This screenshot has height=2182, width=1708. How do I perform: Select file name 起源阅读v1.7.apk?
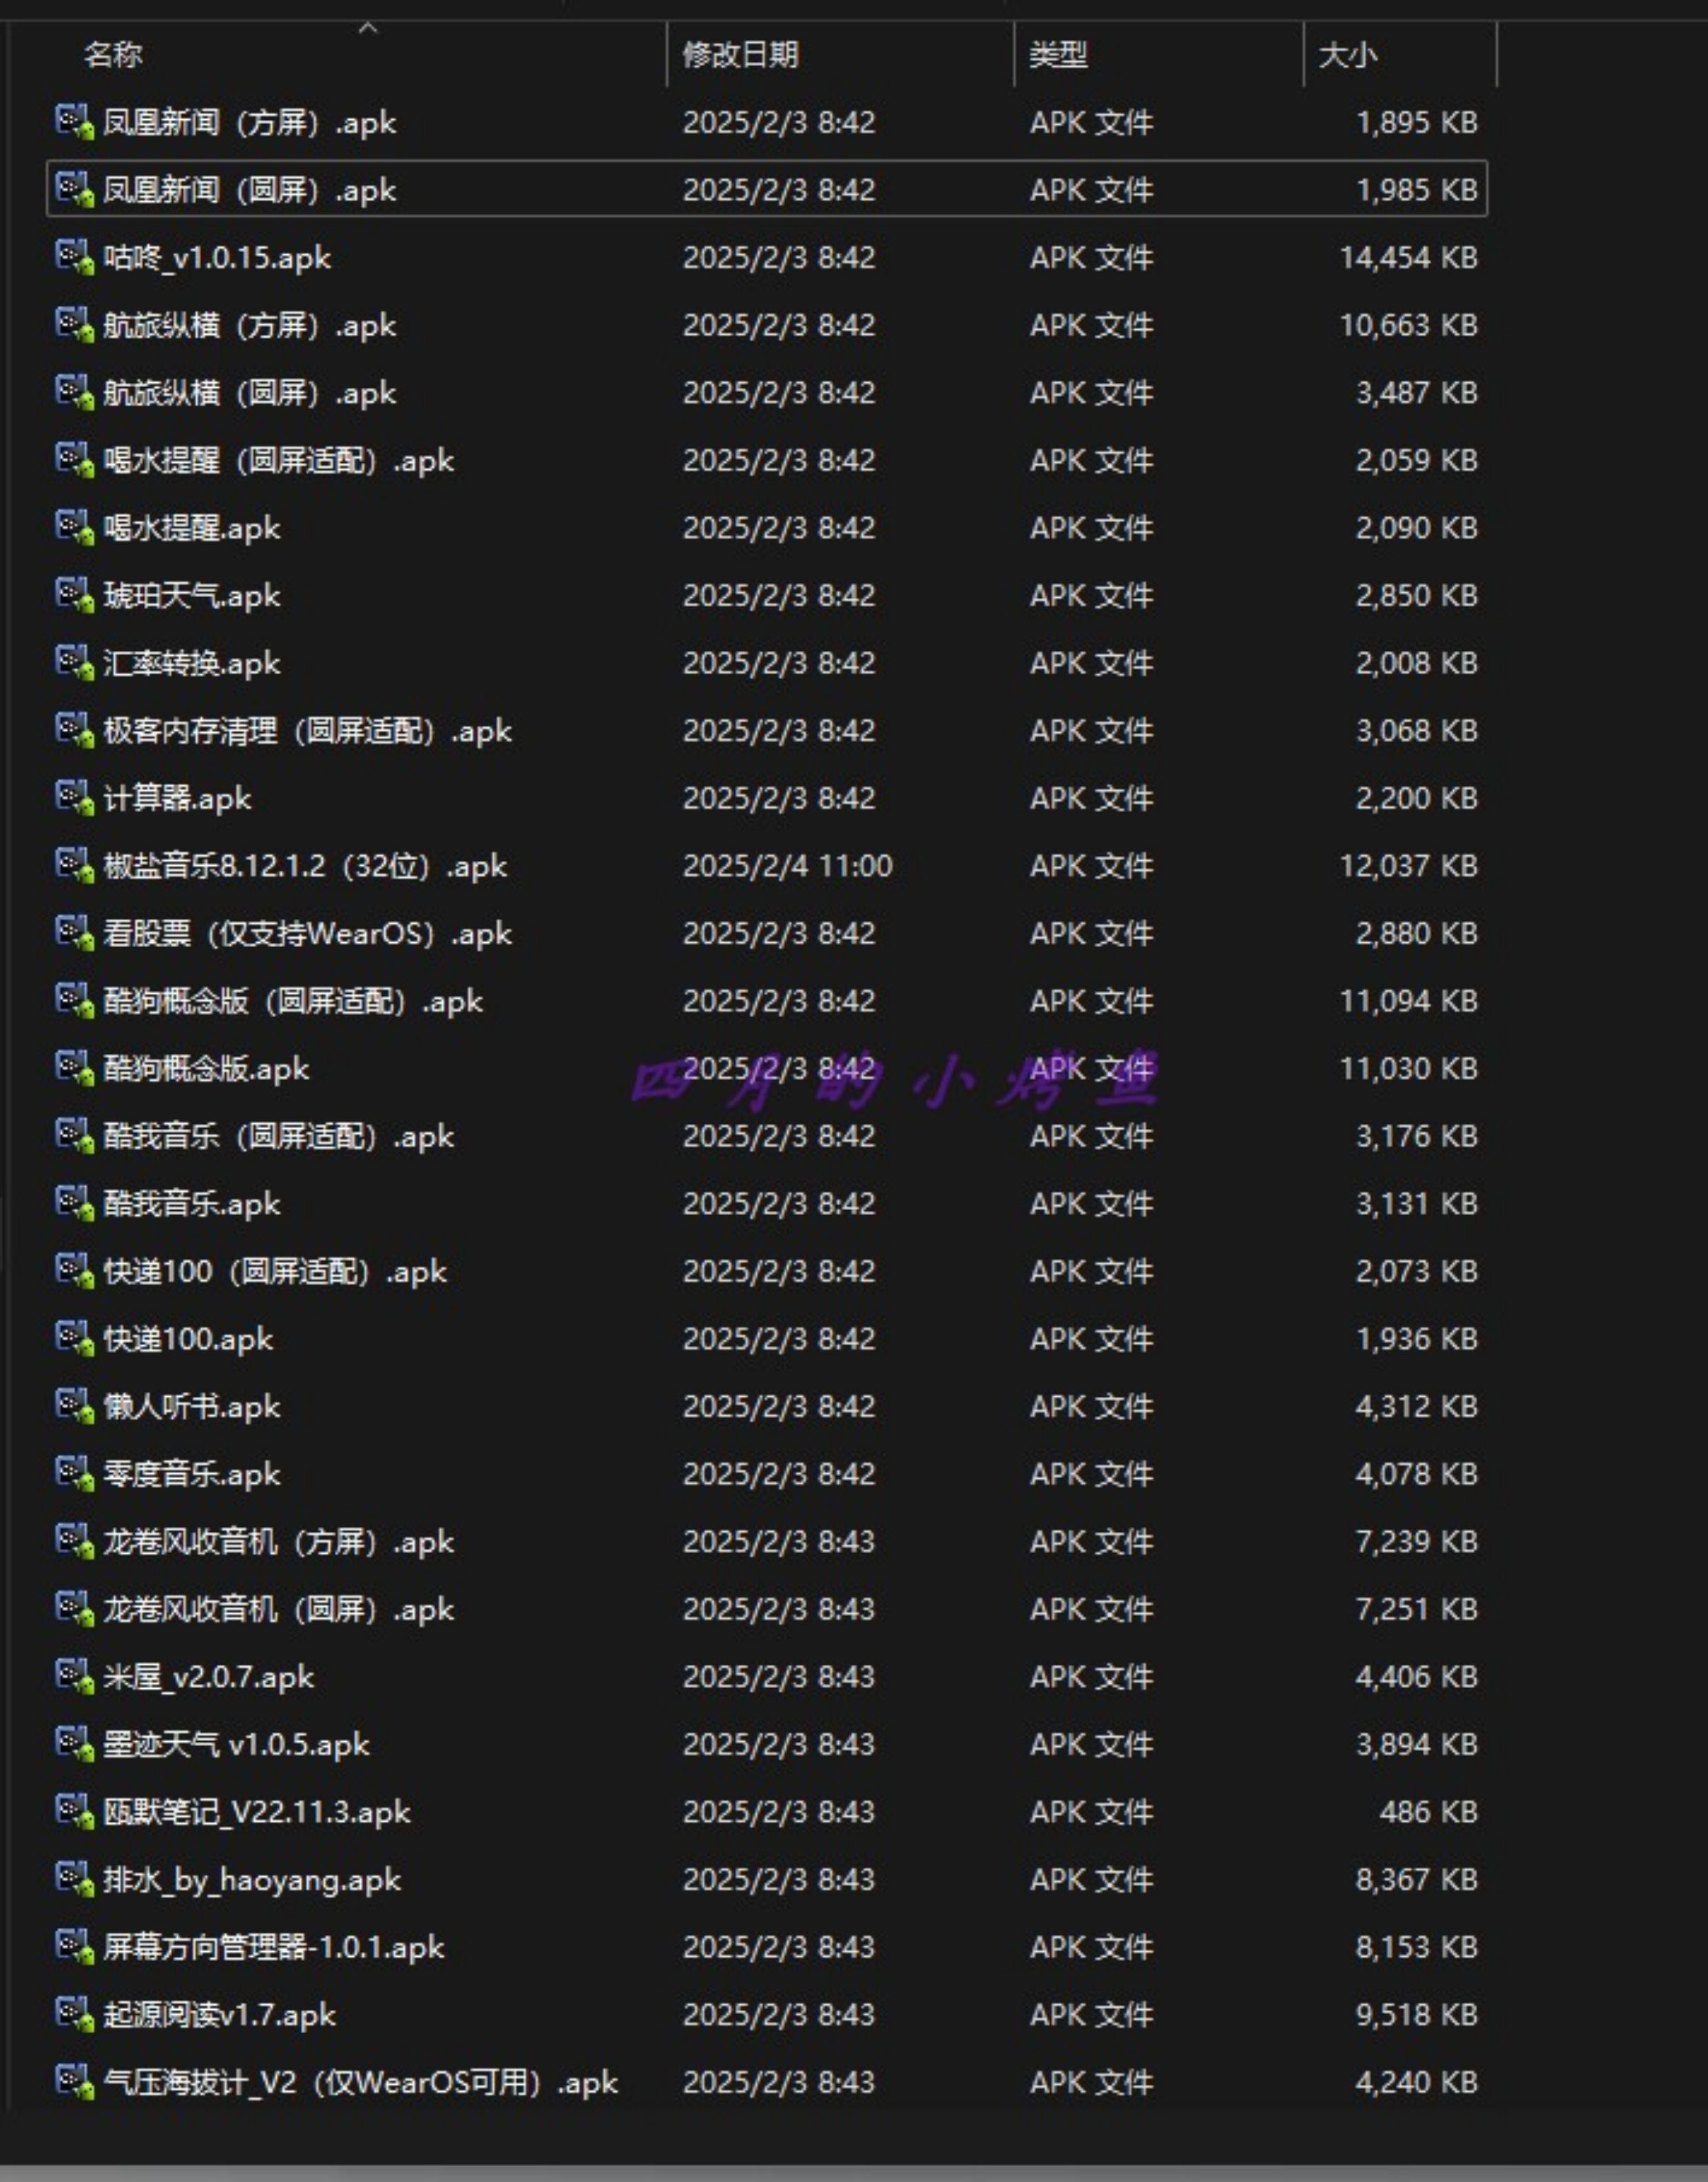(x=219, y=2014)
